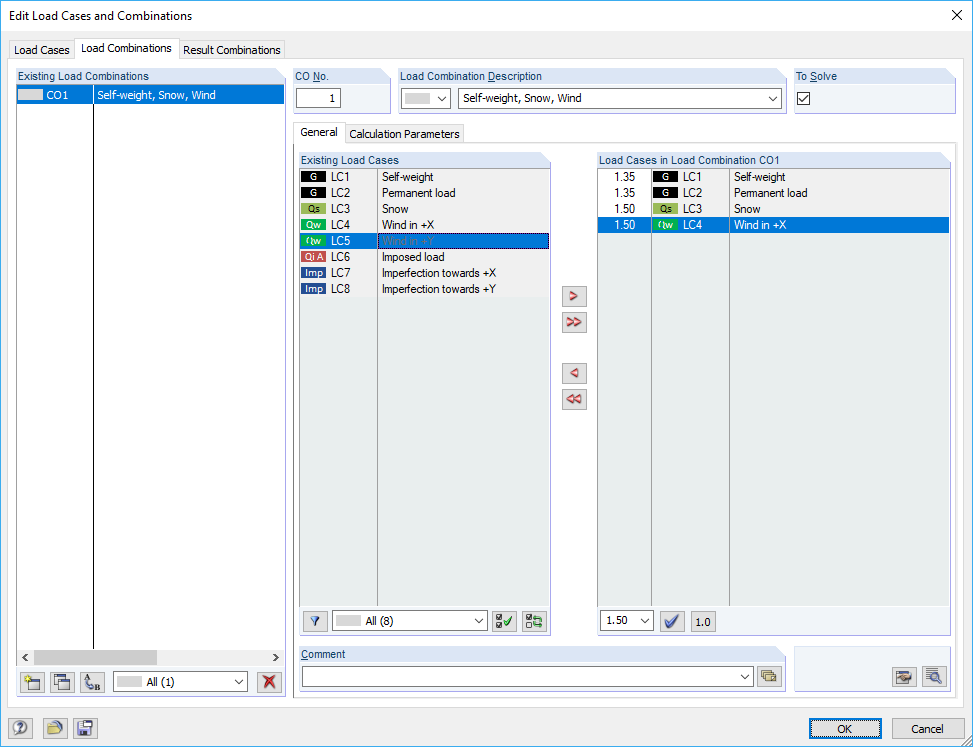Click the Imp icon of LC7
Viewport: 973px width, 747px height.
click(313, 273)
